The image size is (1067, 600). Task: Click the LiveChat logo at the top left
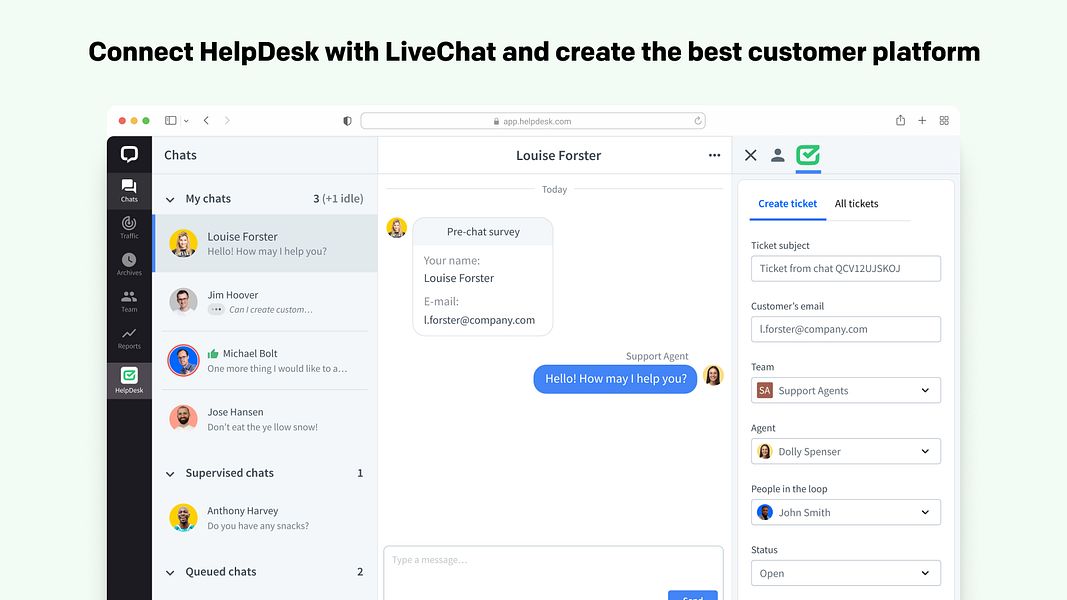pyautogui.click(x=129, y=153)
